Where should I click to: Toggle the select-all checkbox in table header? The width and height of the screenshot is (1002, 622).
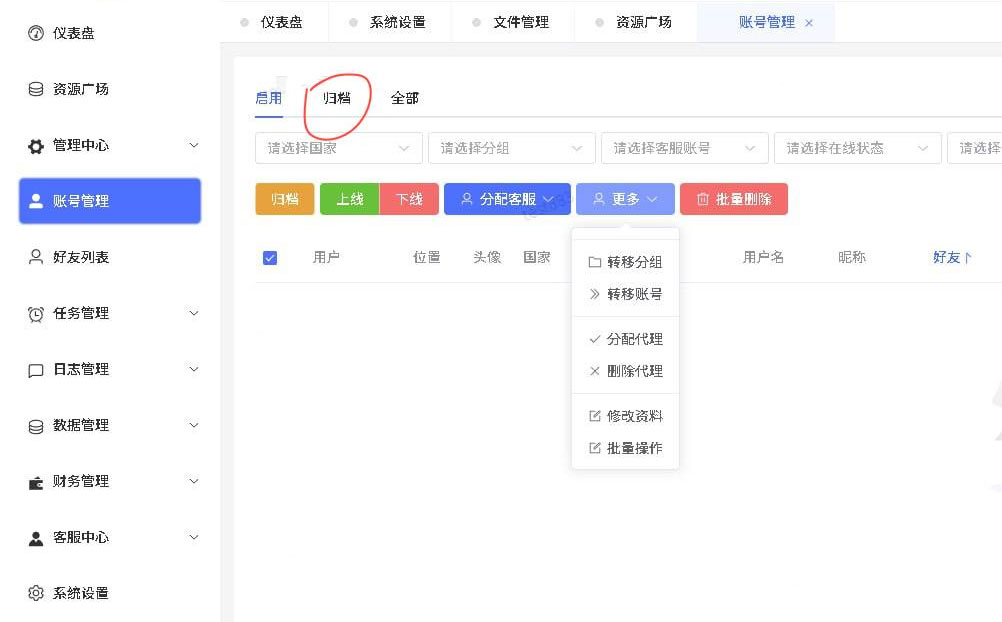(x=270, y=258)
